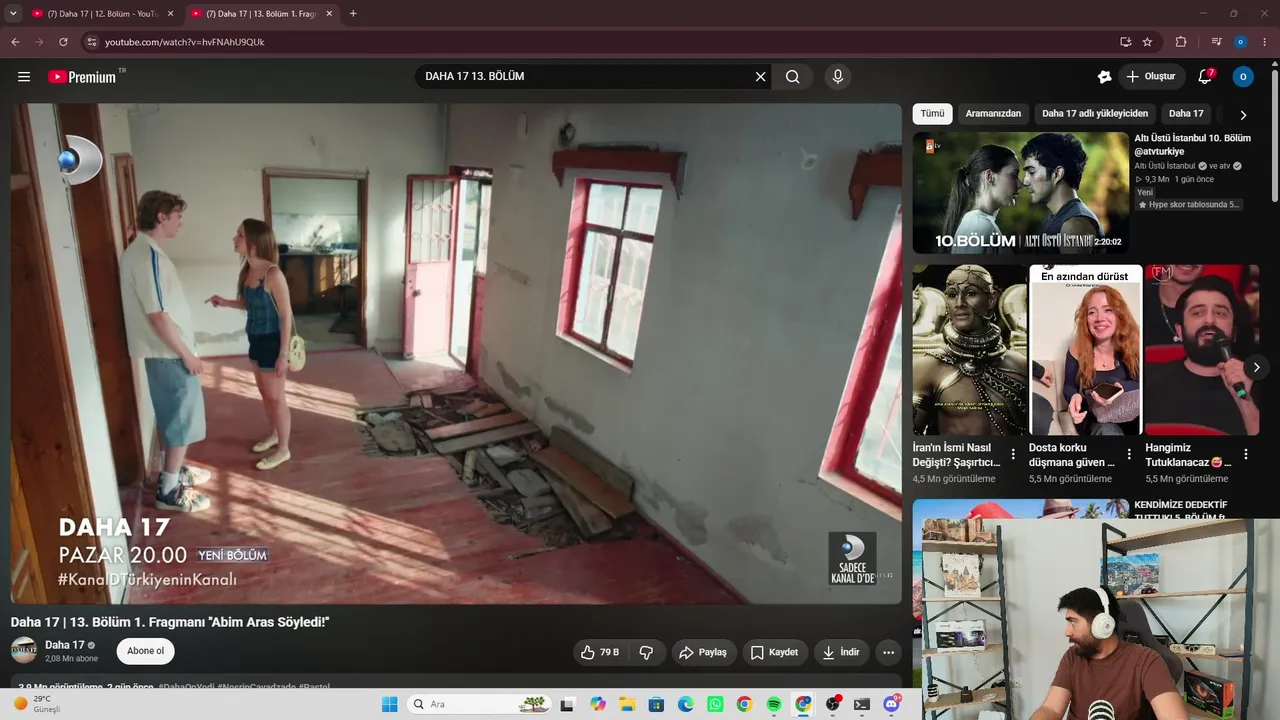Click the video player to pause
Screen dimensions: 1280x720
456,353
